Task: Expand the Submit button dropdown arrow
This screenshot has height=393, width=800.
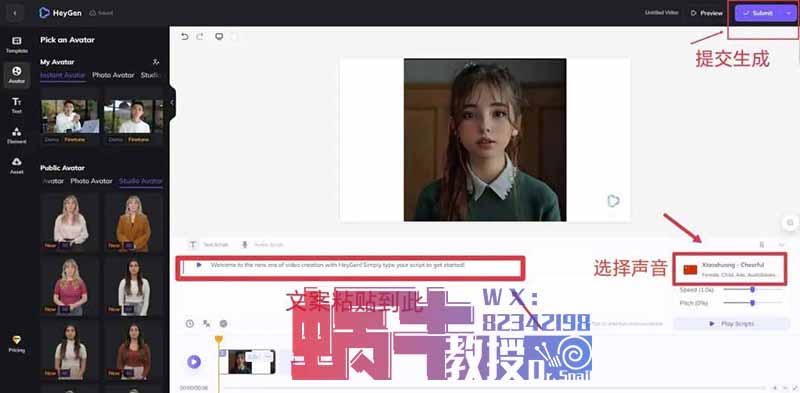Action: 788,13
